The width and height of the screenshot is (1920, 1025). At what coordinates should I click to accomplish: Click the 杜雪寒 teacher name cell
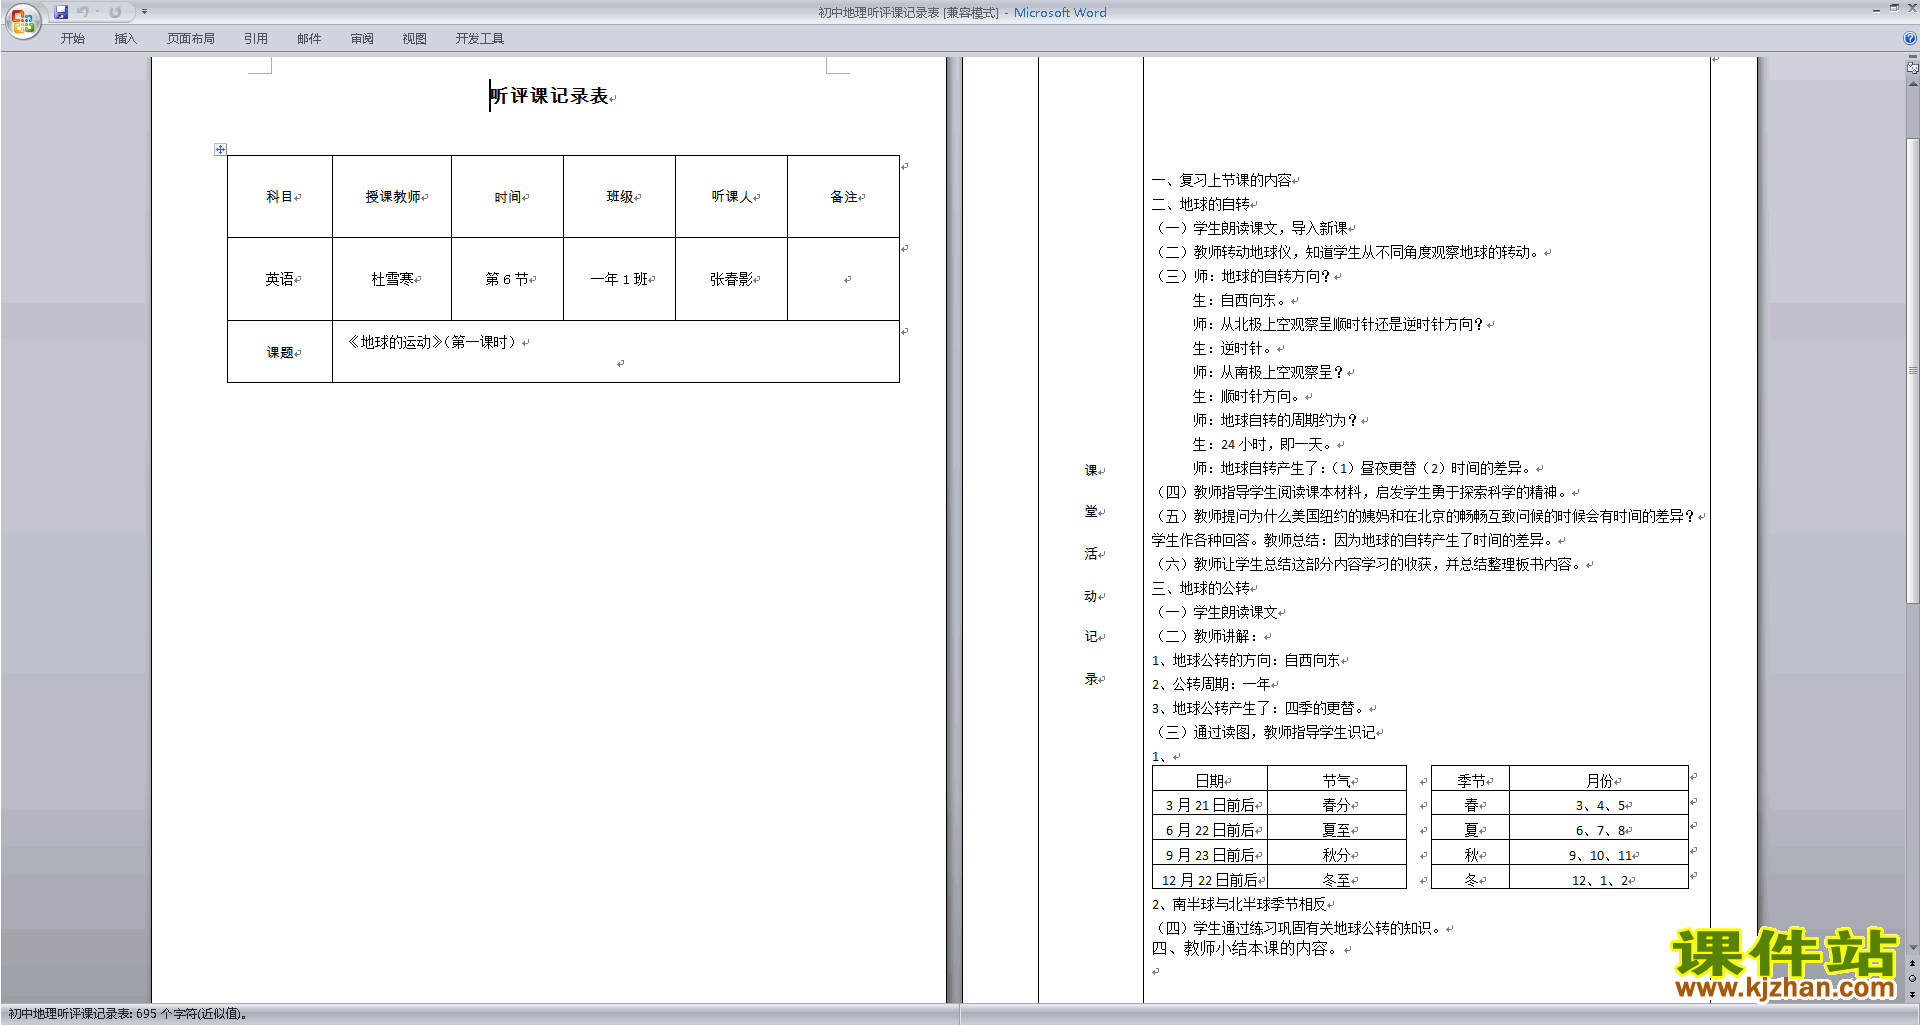[x=392, y=279]
